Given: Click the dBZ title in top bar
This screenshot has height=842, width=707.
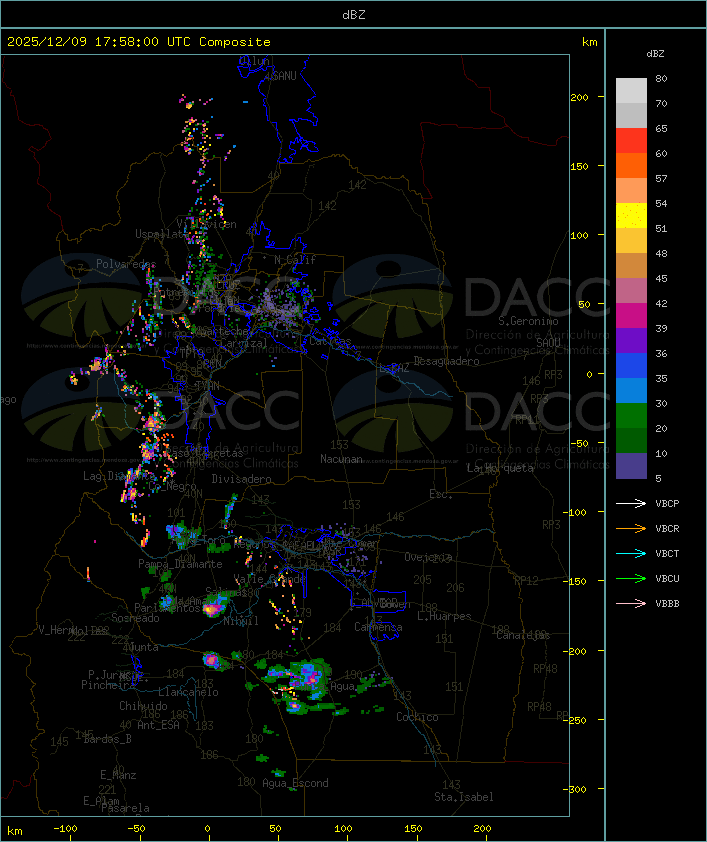Looking at the screenshot, I should tap(354, 14).
